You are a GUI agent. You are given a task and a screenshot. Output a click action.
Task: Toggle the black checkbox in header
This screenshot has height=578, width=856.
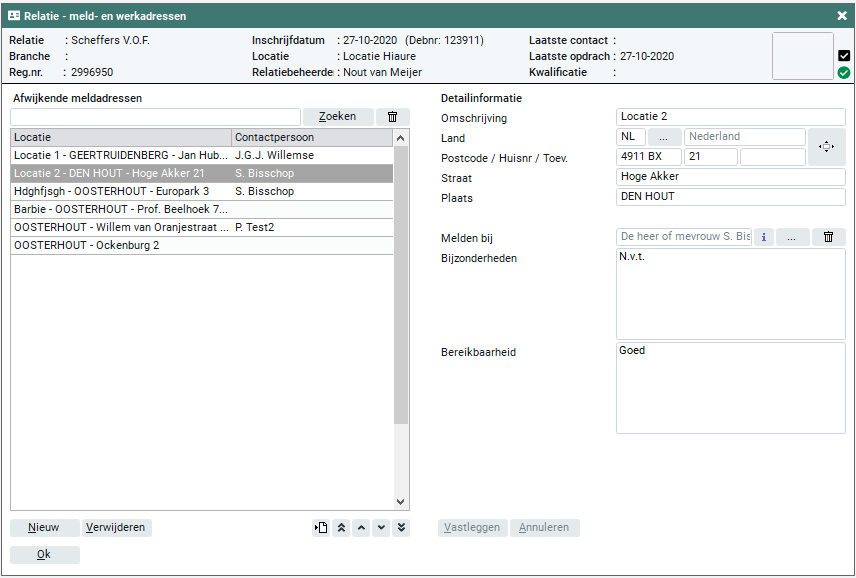point(844,56)
